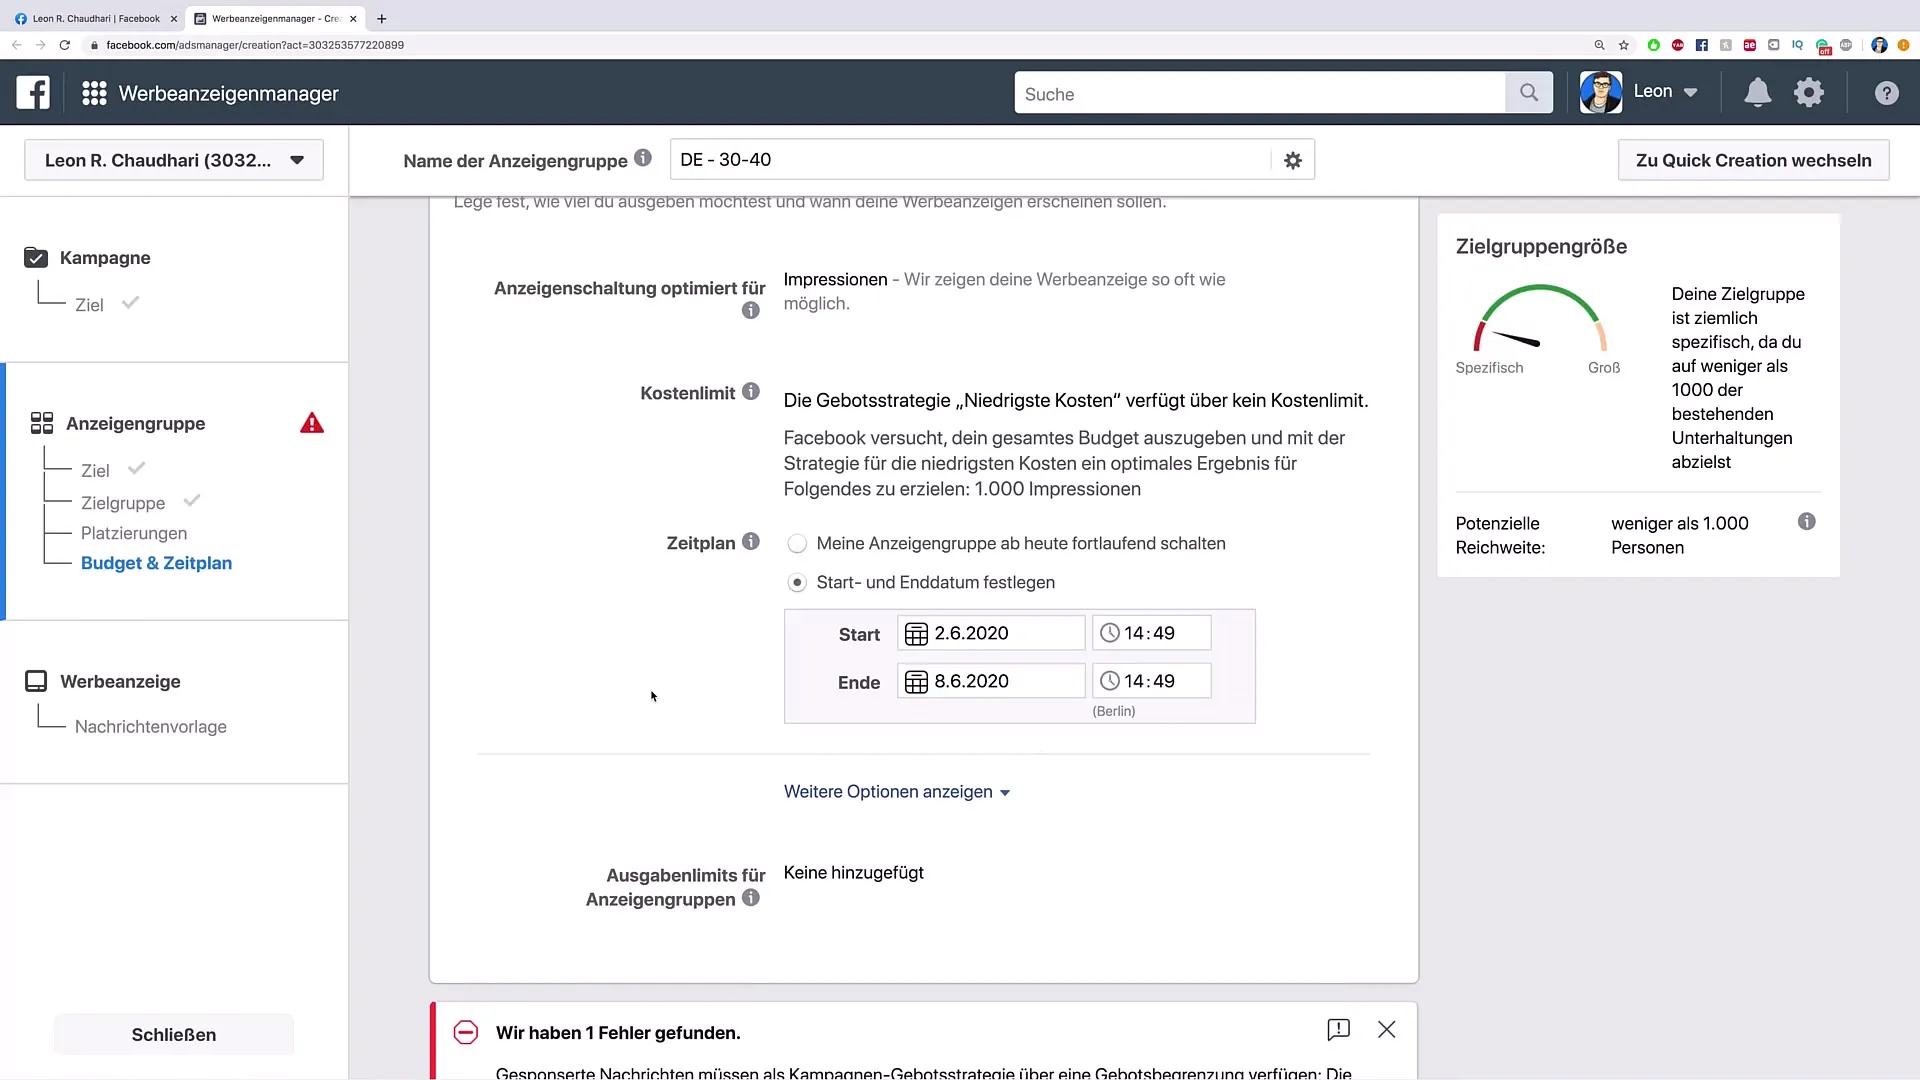Image resolution: width=1920 pixels, height=1080 pixels.
Task: Click the start date field 2.6.2020
Action: (991, 633)
